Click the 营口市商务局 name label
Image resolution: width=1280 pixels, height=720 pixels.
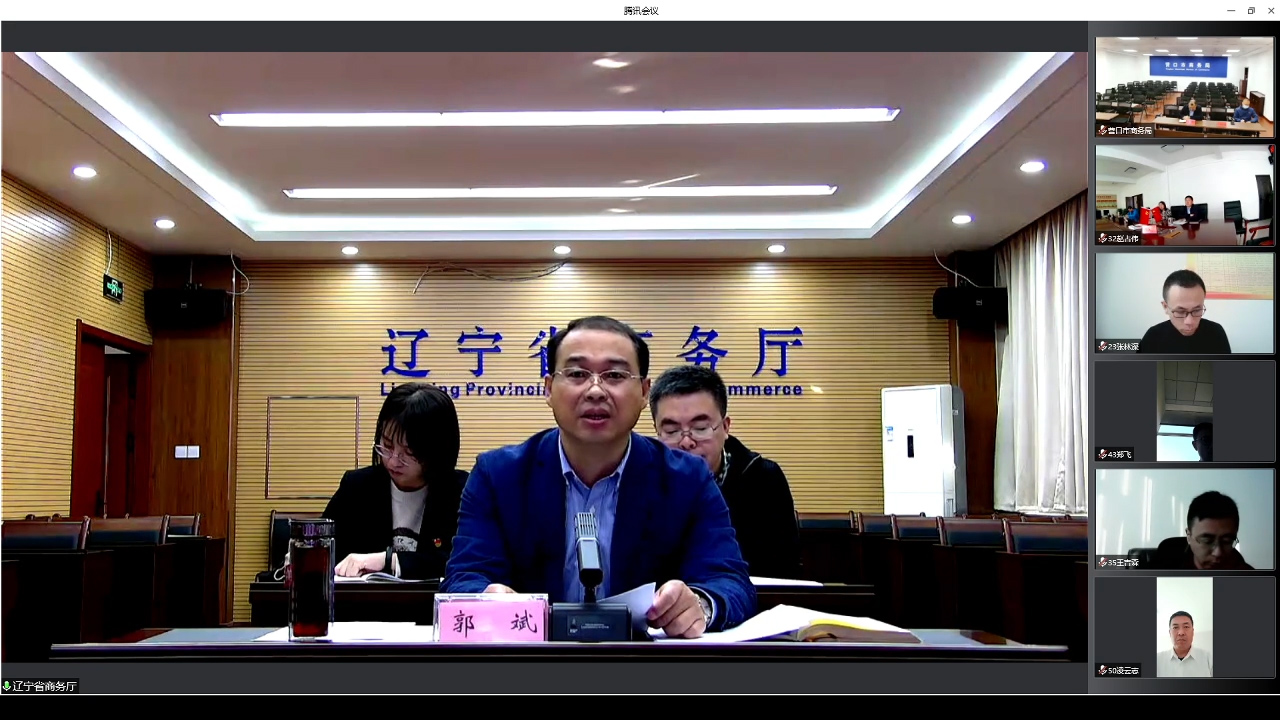coord(1130,130)
